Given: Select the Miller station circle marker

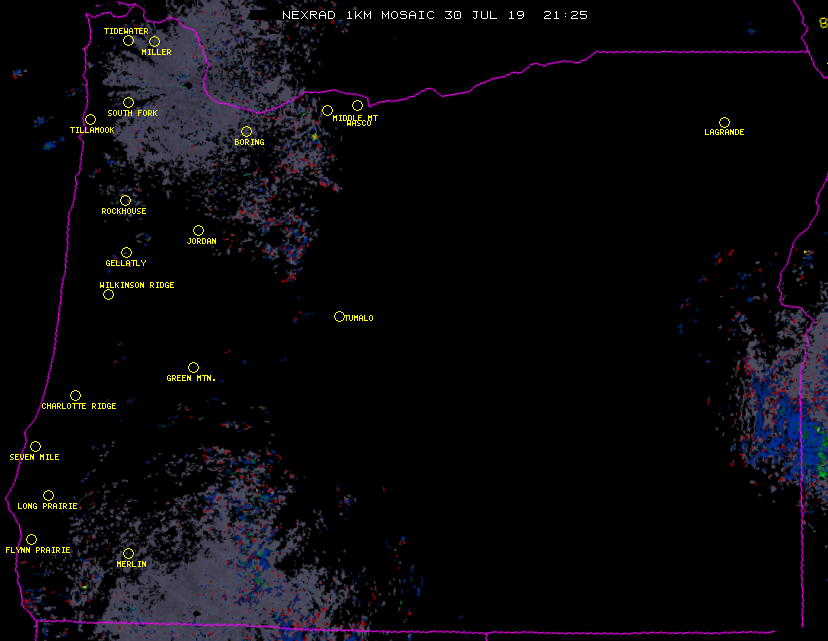Looking at the screenshot, I should (154, 42).
